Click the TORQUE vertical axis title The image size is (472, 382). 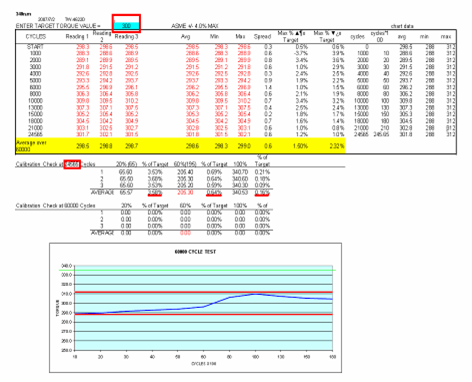tap(58, 308)
